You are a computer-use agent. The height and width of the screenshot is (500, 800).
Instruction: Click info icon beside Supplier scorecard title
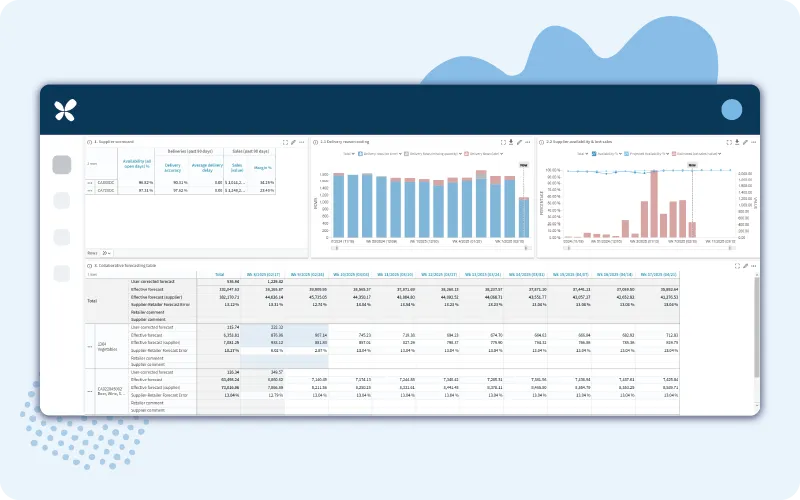pyautogui.click(x=90, y=143)
